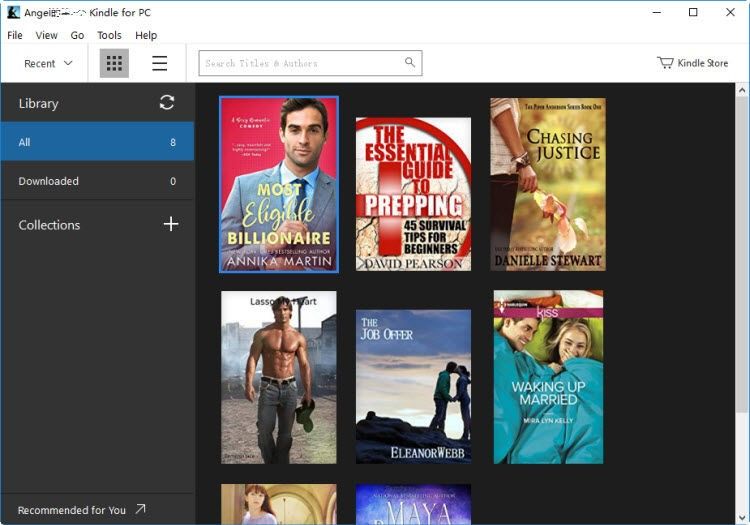750x525 pixels.
Task: Open the Kindle Store cart link
Action: (x=693, y=63)
